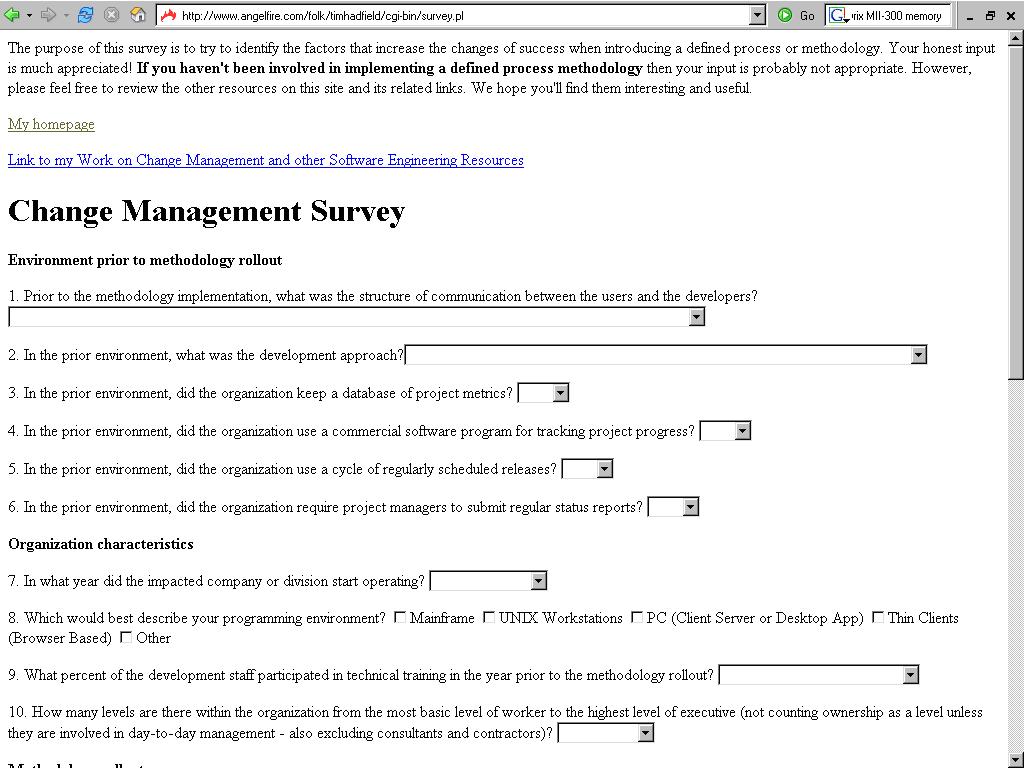Check the Mainframe programming environment box
This screenshot has height=768, width=1024.
pos(399,617)
